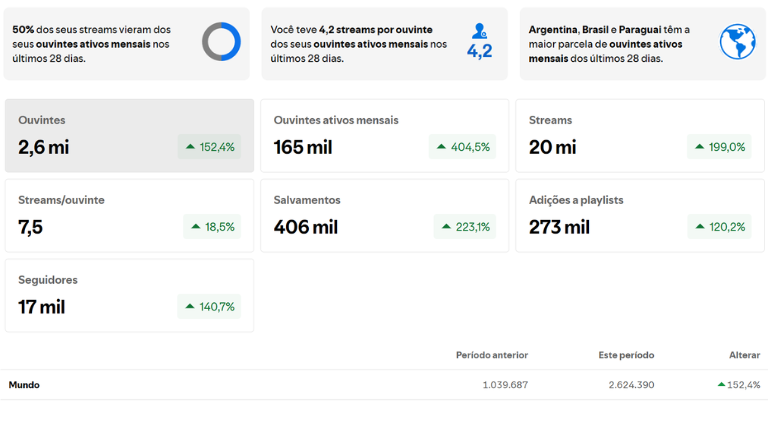Select the Adições a playlists card
The image size is (768, 432).
[640, 216]
